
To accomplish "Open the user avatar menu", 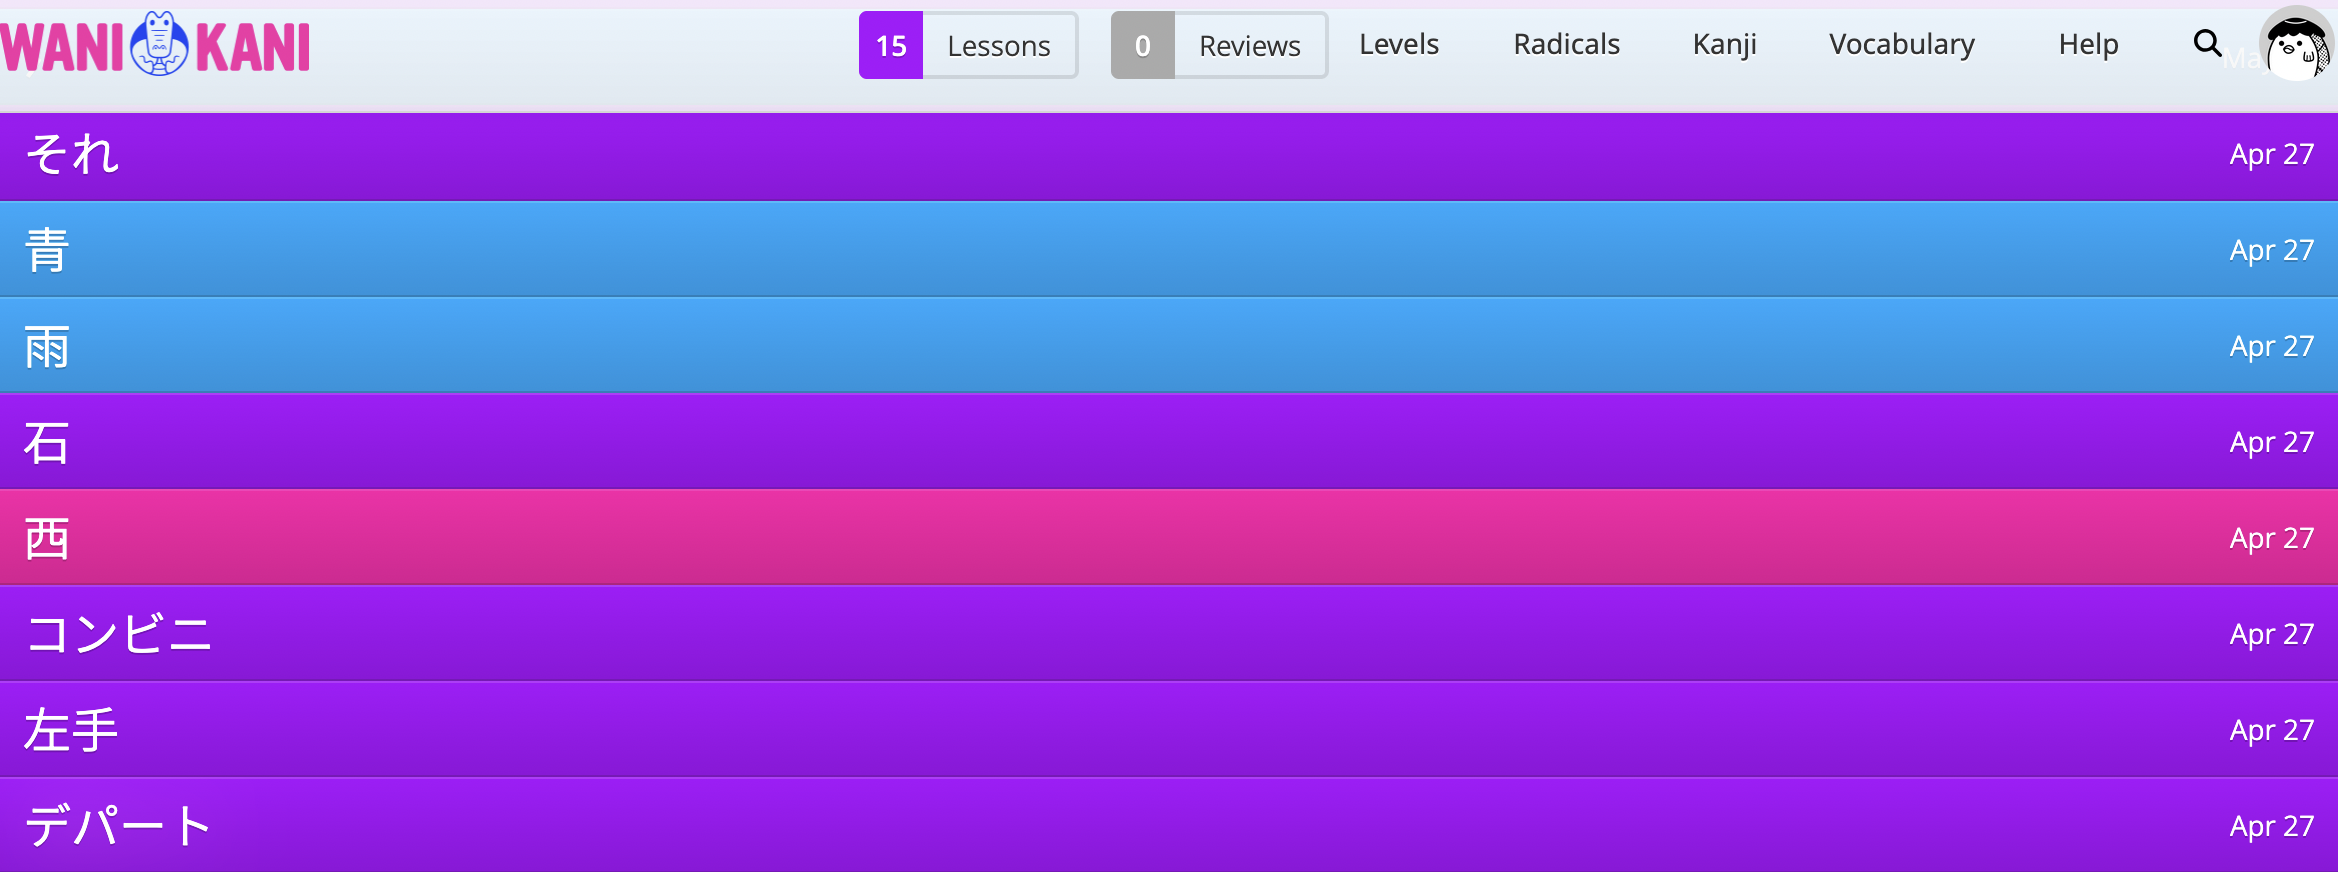I will tap(2297, 44).
